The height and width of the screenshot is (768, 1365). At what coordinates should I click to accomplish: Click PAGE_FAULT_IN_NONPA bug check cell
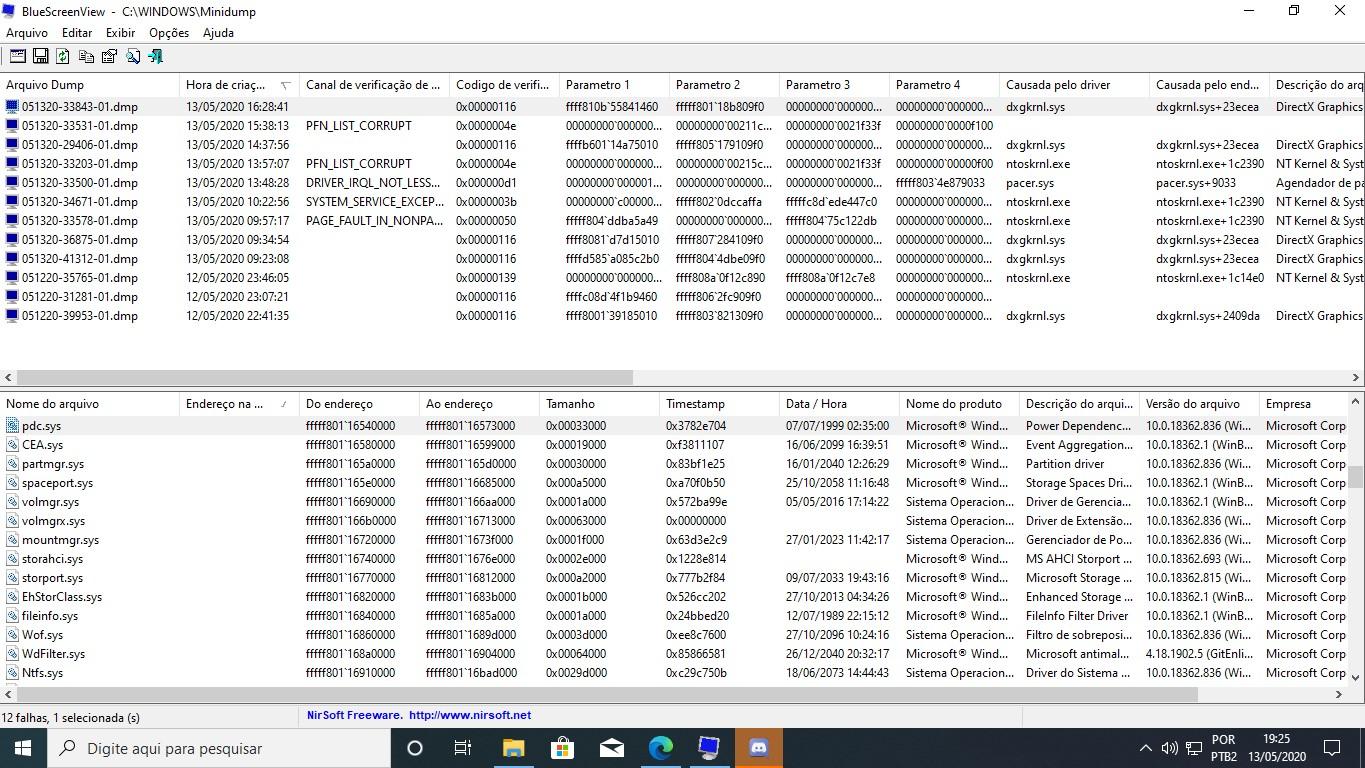coord(374,221)
